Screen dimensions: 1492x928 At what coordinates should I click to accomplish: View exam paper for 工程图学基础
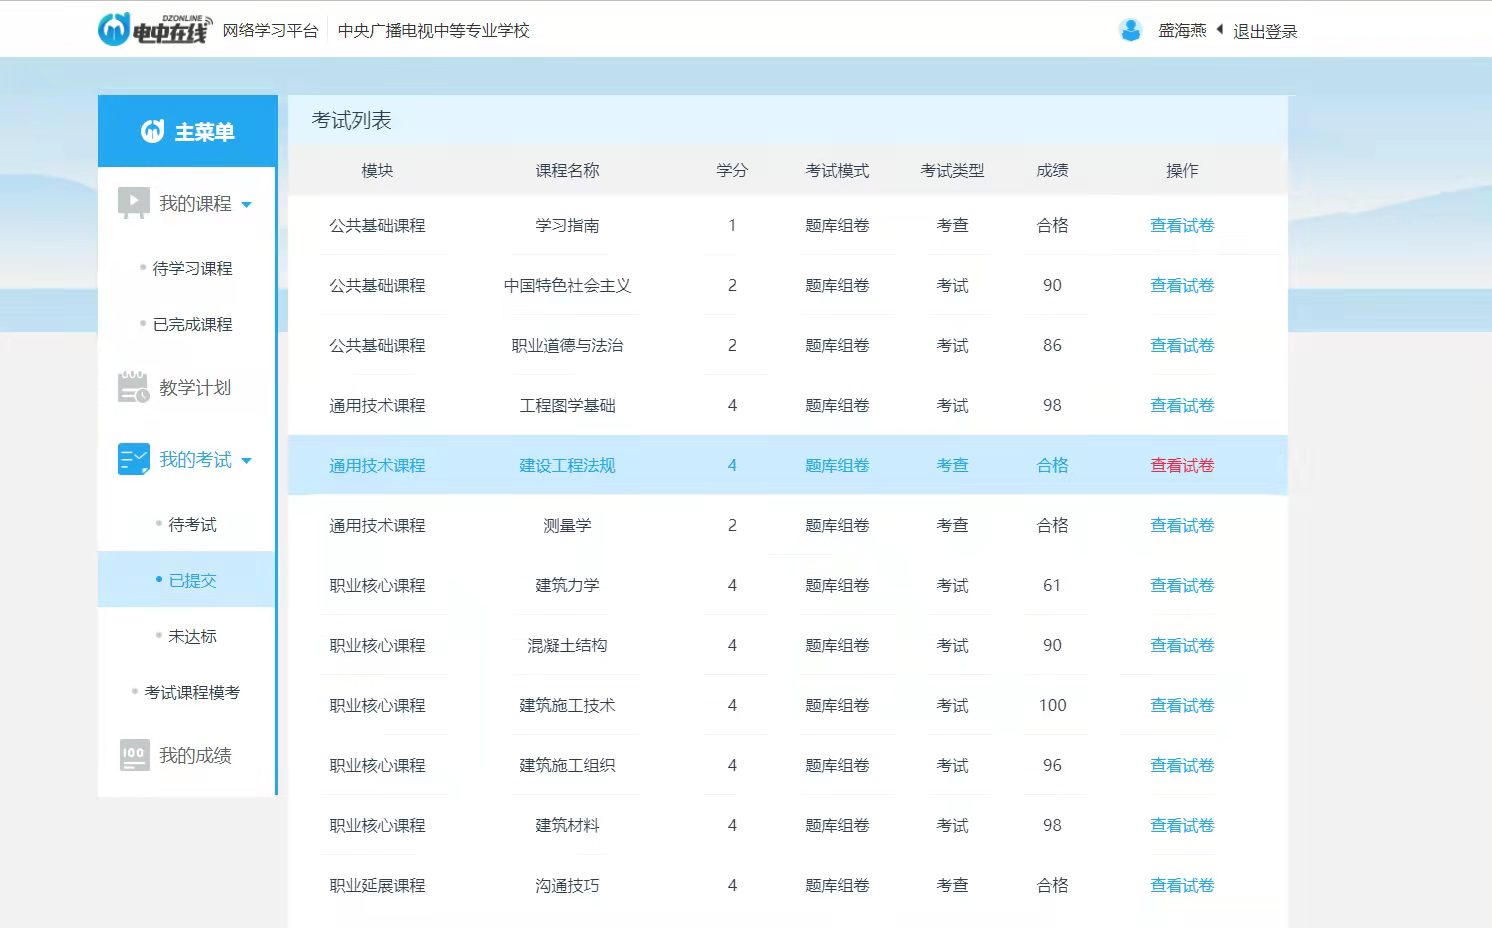coord(1182,405)
